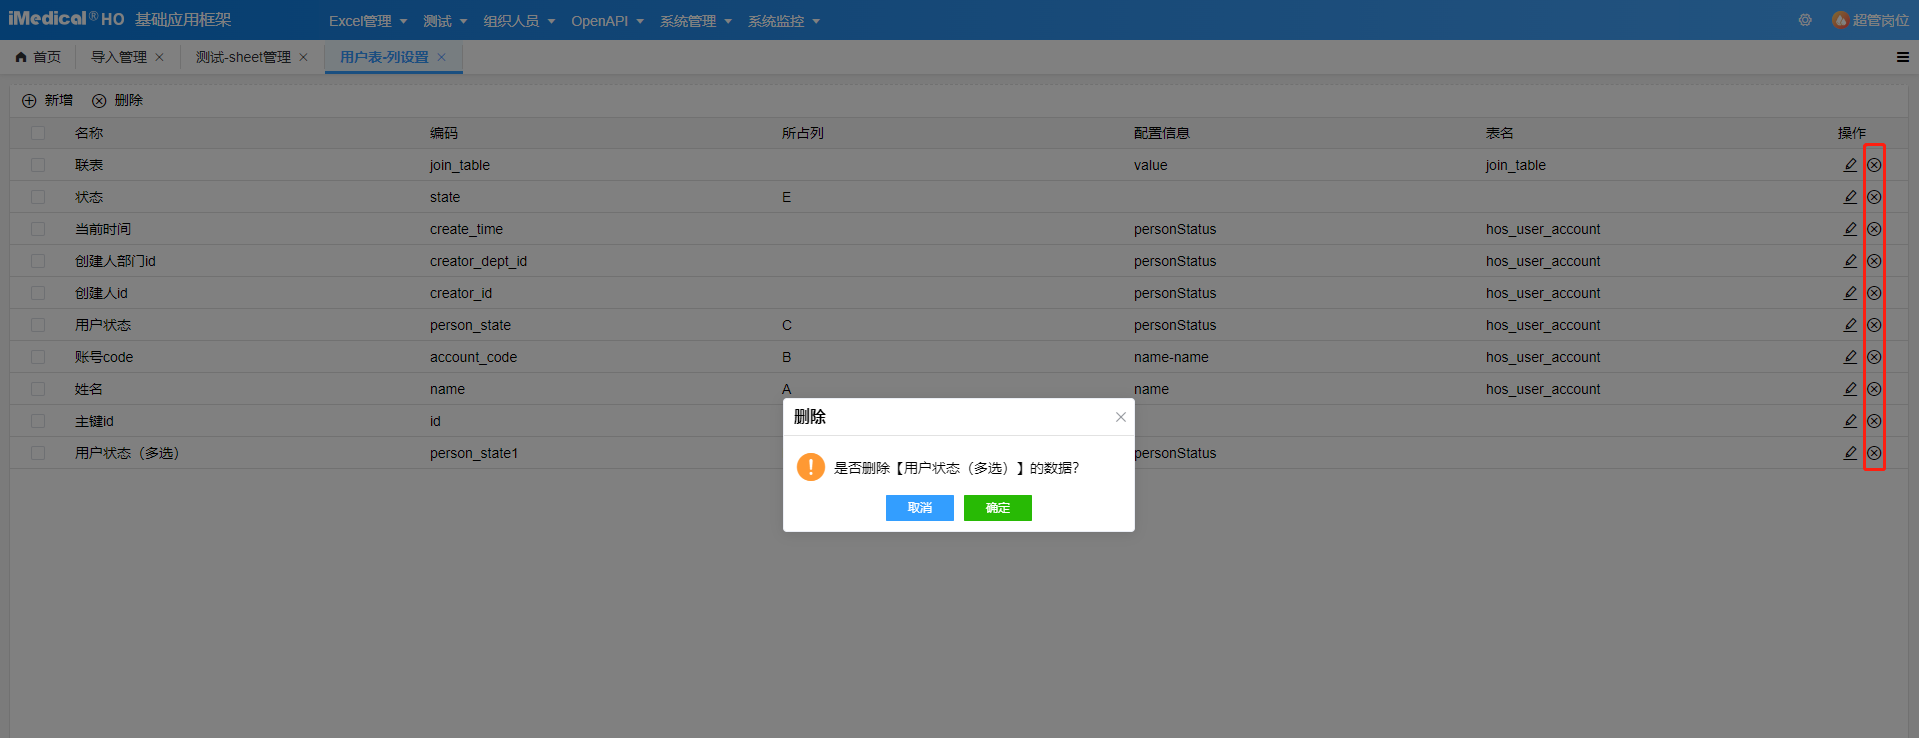Image resolution: width=1919 pixels, height=738 pixels.
Task: Expand the Excel管理 dropdown menu
Action: click(367, 21)
